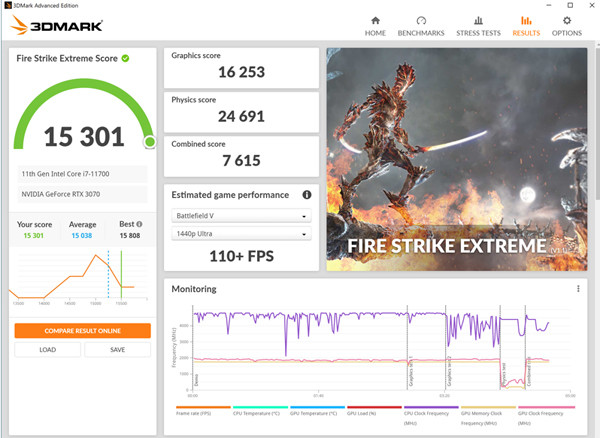The image size is (600, 438).
Task: Click the Fire Strike Extreme Score heading
Action: tap(67, 59)
